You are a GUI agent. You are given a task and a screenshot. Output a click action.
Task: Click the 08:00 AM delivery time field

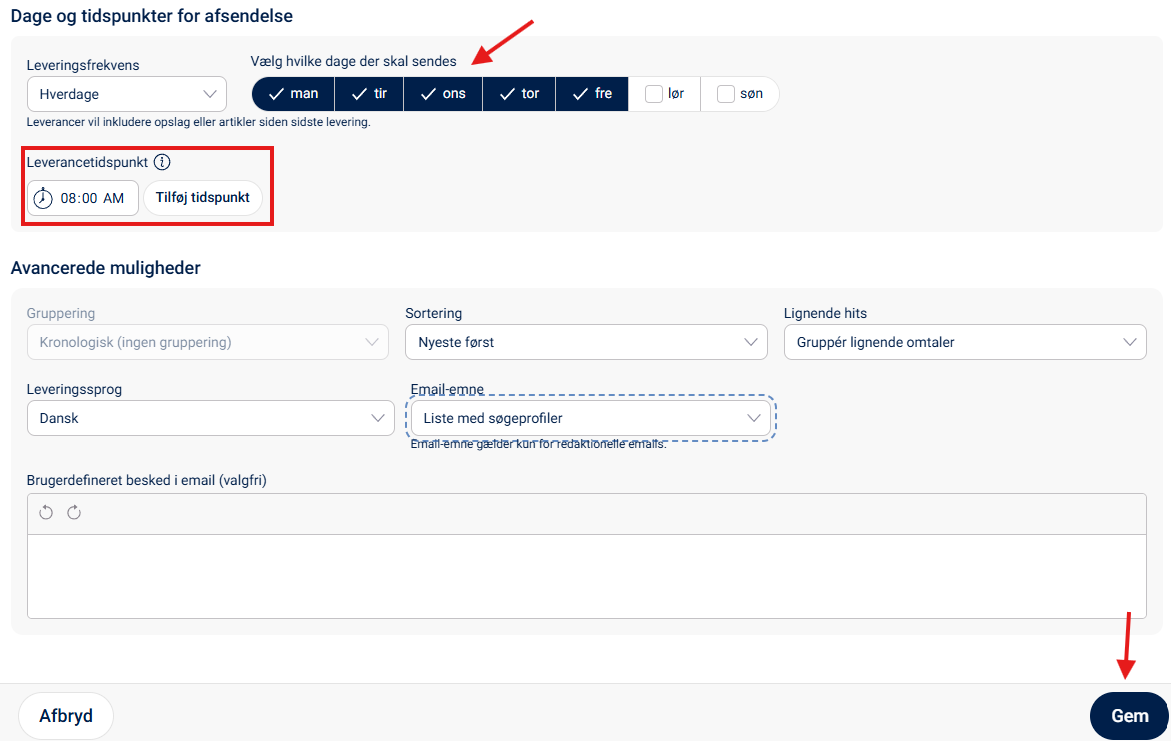point(83,198)
